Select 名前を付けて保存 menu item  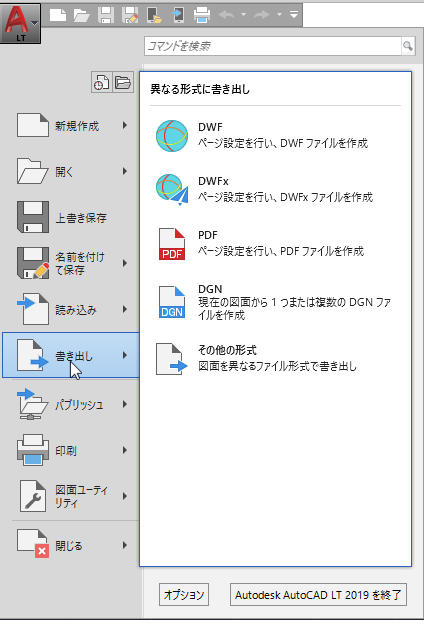click(71, 263)
